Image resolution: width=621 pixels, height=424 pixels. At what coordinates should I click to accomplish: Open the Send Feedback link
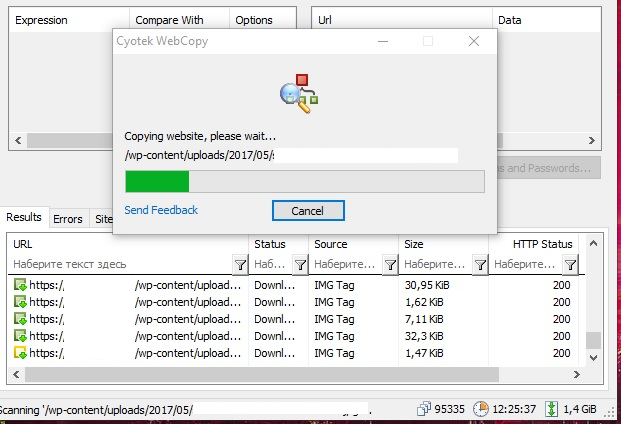coord(161,210)
